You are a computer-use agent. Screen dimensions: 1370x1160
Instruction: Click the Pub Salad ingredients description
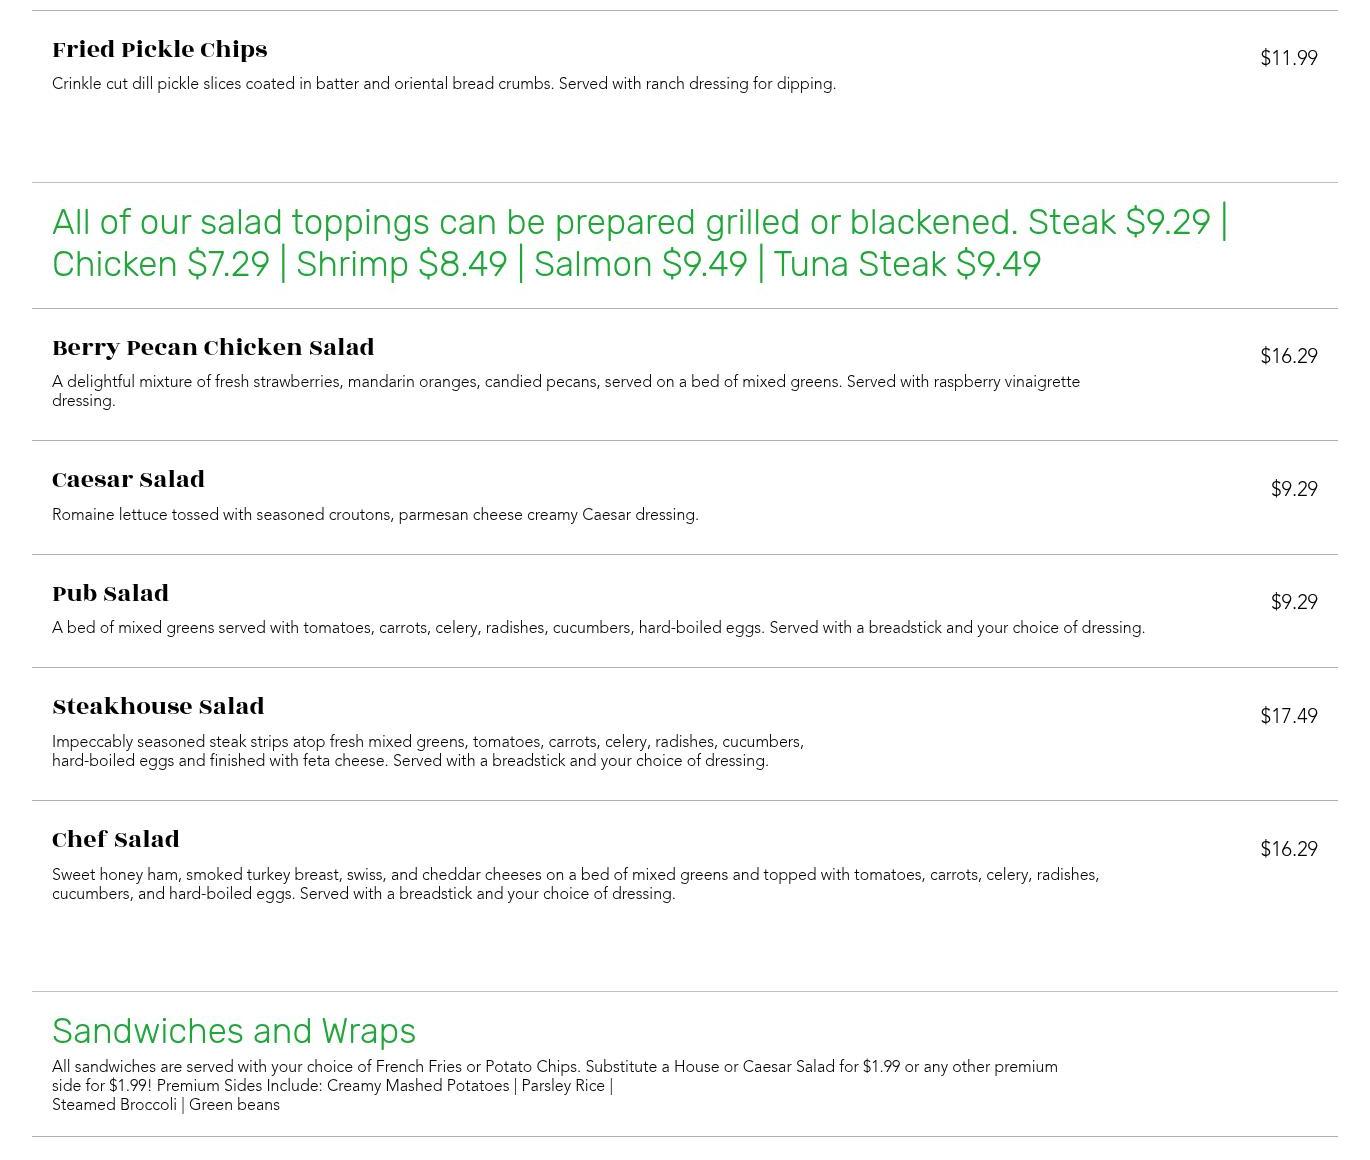click(x=598, y=628)
